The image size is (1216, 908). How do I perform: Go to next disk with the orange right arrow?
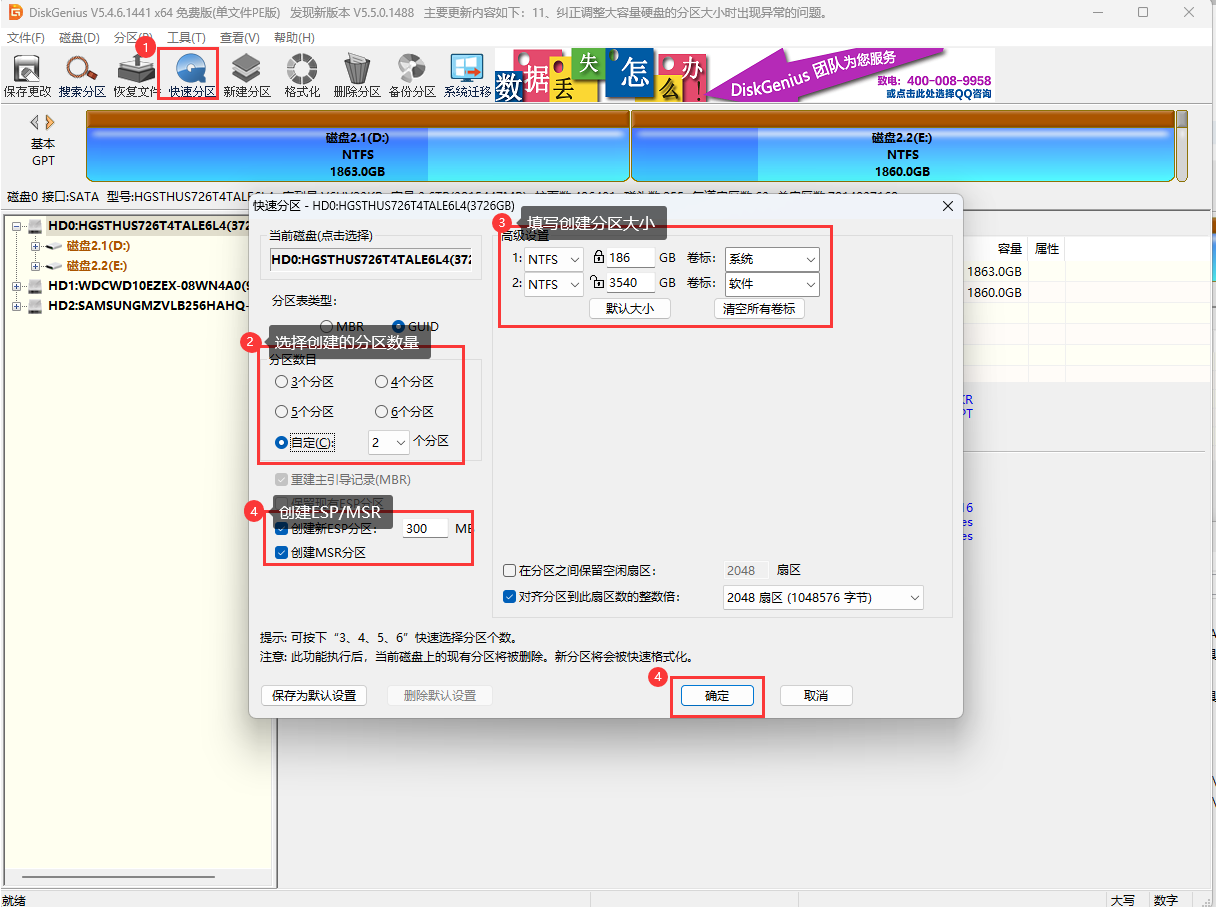tap(50, 122)
